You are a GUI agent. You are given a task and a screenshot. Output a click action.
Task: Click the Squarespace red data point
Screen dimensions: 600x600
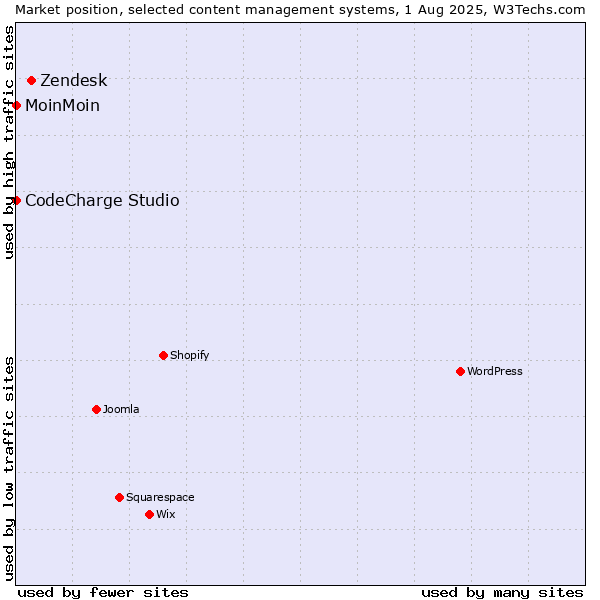tap(119, 497)
